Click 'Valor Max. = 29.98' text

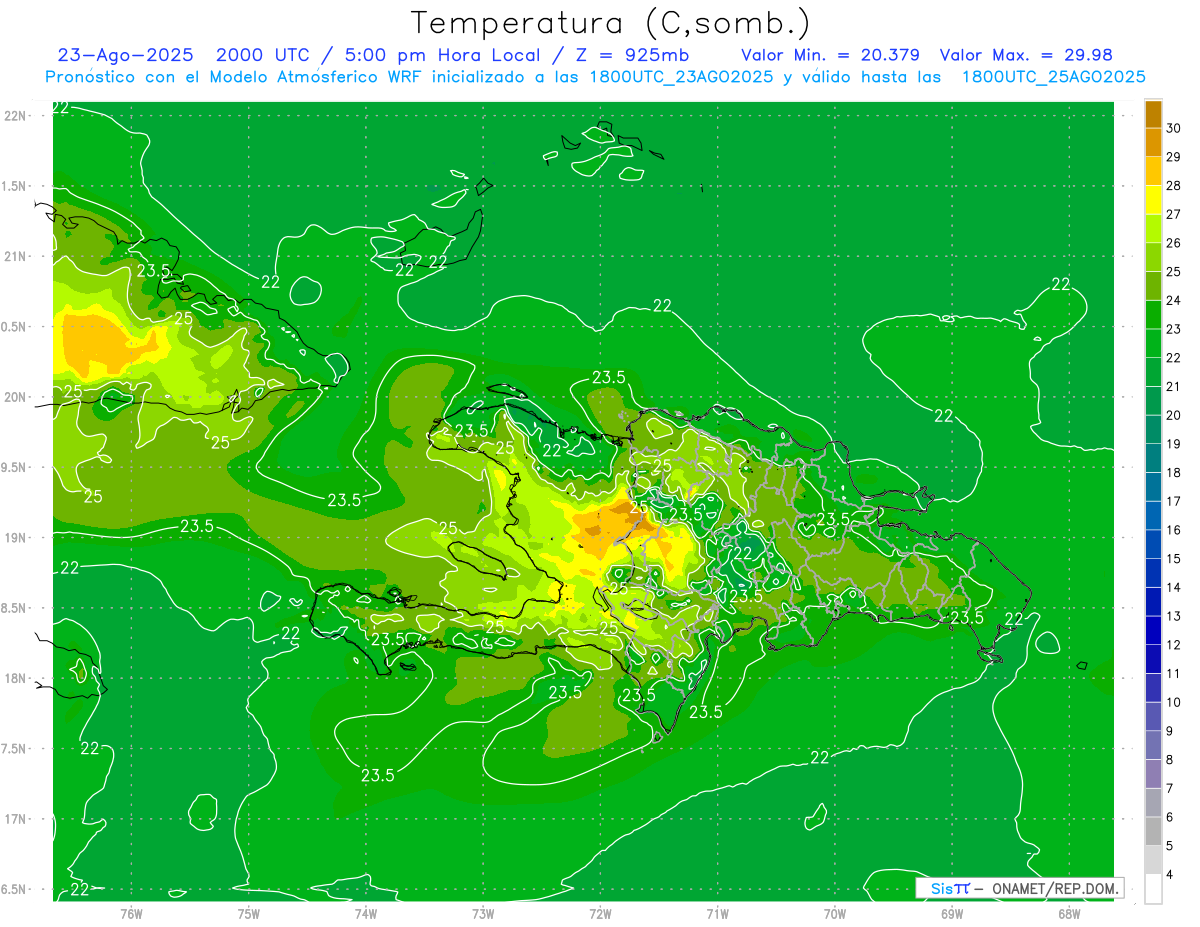[1027, 55]
